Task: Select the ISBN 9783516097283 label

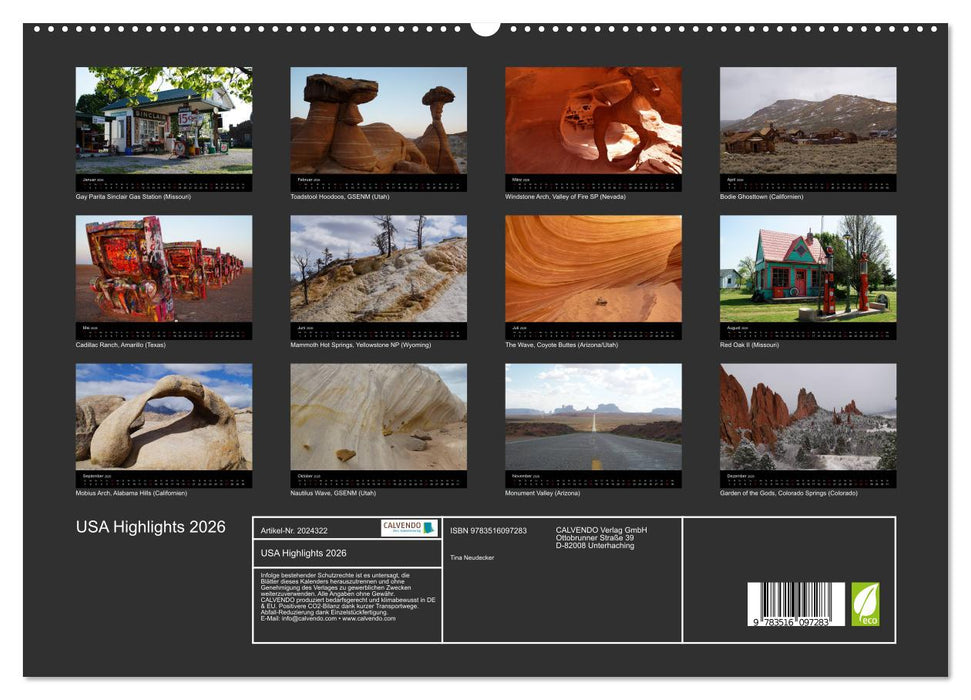Action: pos(488,530)
